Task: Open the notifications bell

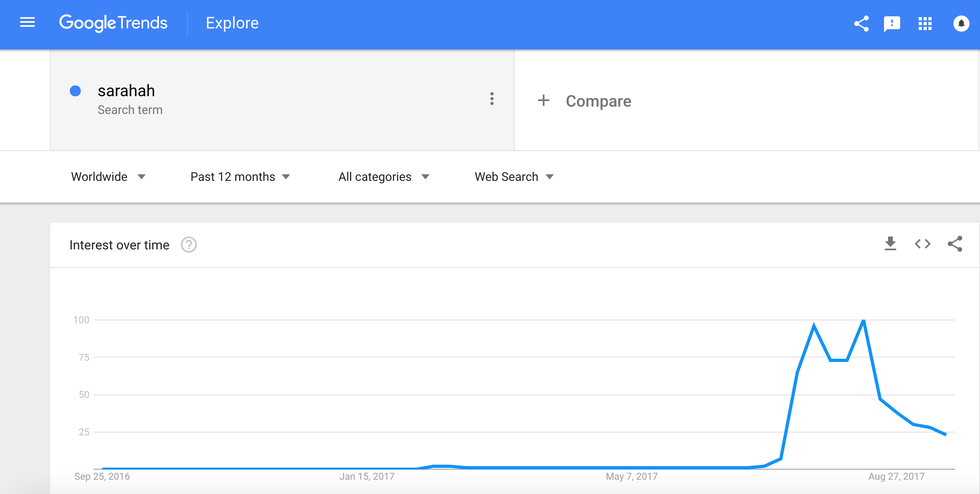Action: pos(961,23)
